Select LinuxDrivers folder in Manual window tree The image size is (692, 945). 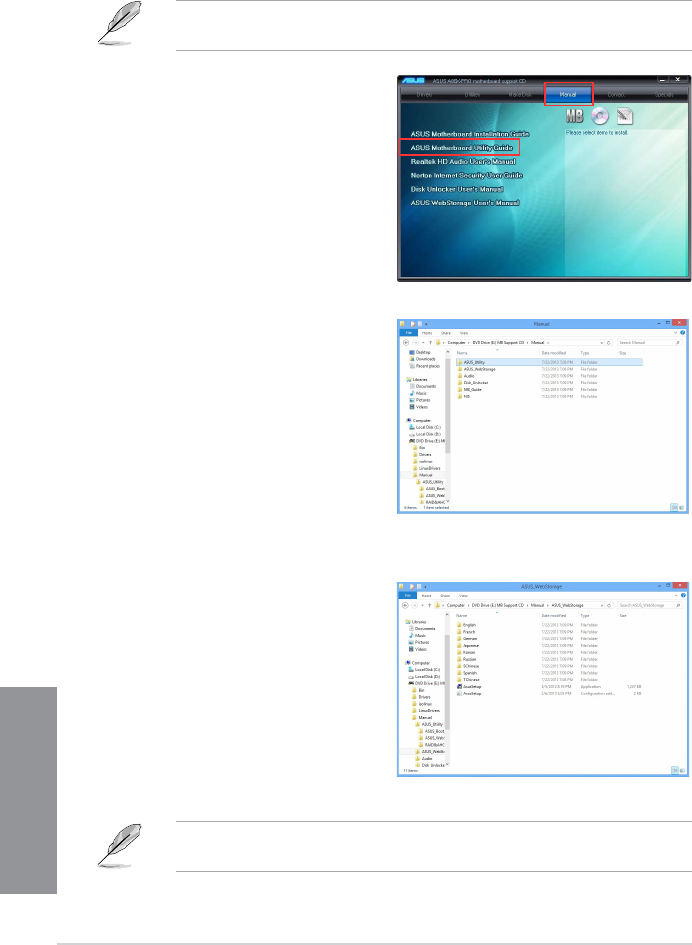[x=427, y=468]
